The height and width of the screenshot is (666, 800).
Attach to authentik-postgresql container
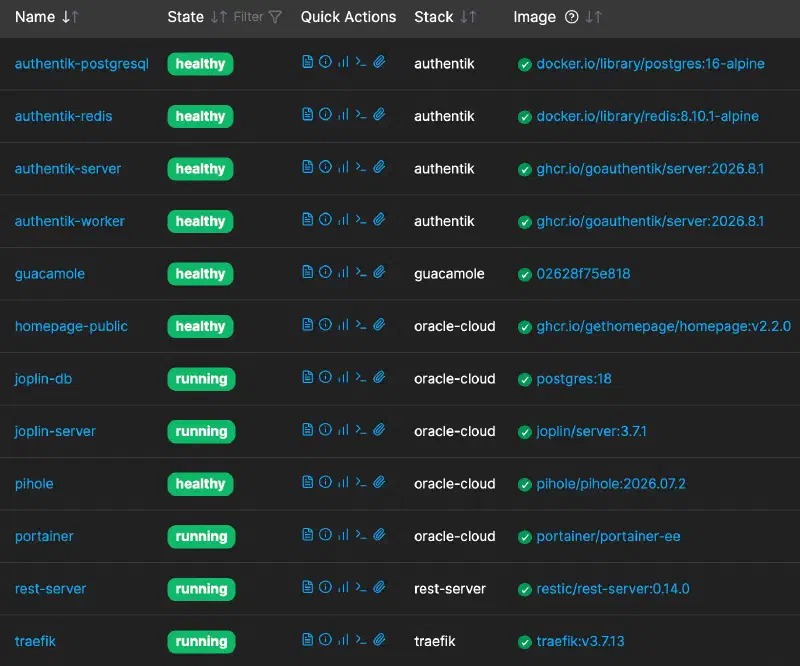pos(379,62)
